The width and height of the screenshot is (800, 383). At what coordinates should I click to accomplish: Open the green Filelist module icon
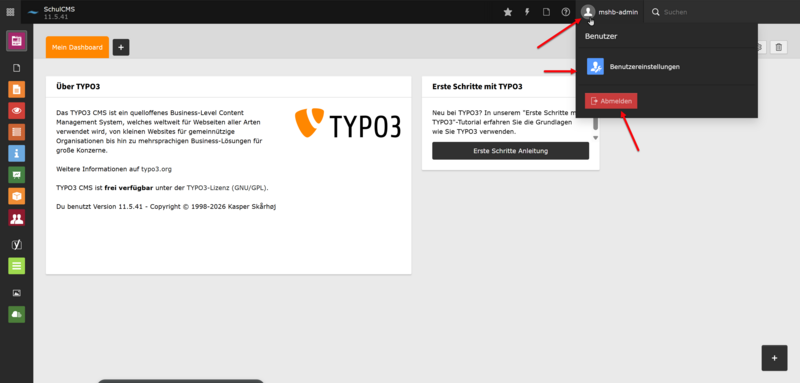(x=16, y=314)
